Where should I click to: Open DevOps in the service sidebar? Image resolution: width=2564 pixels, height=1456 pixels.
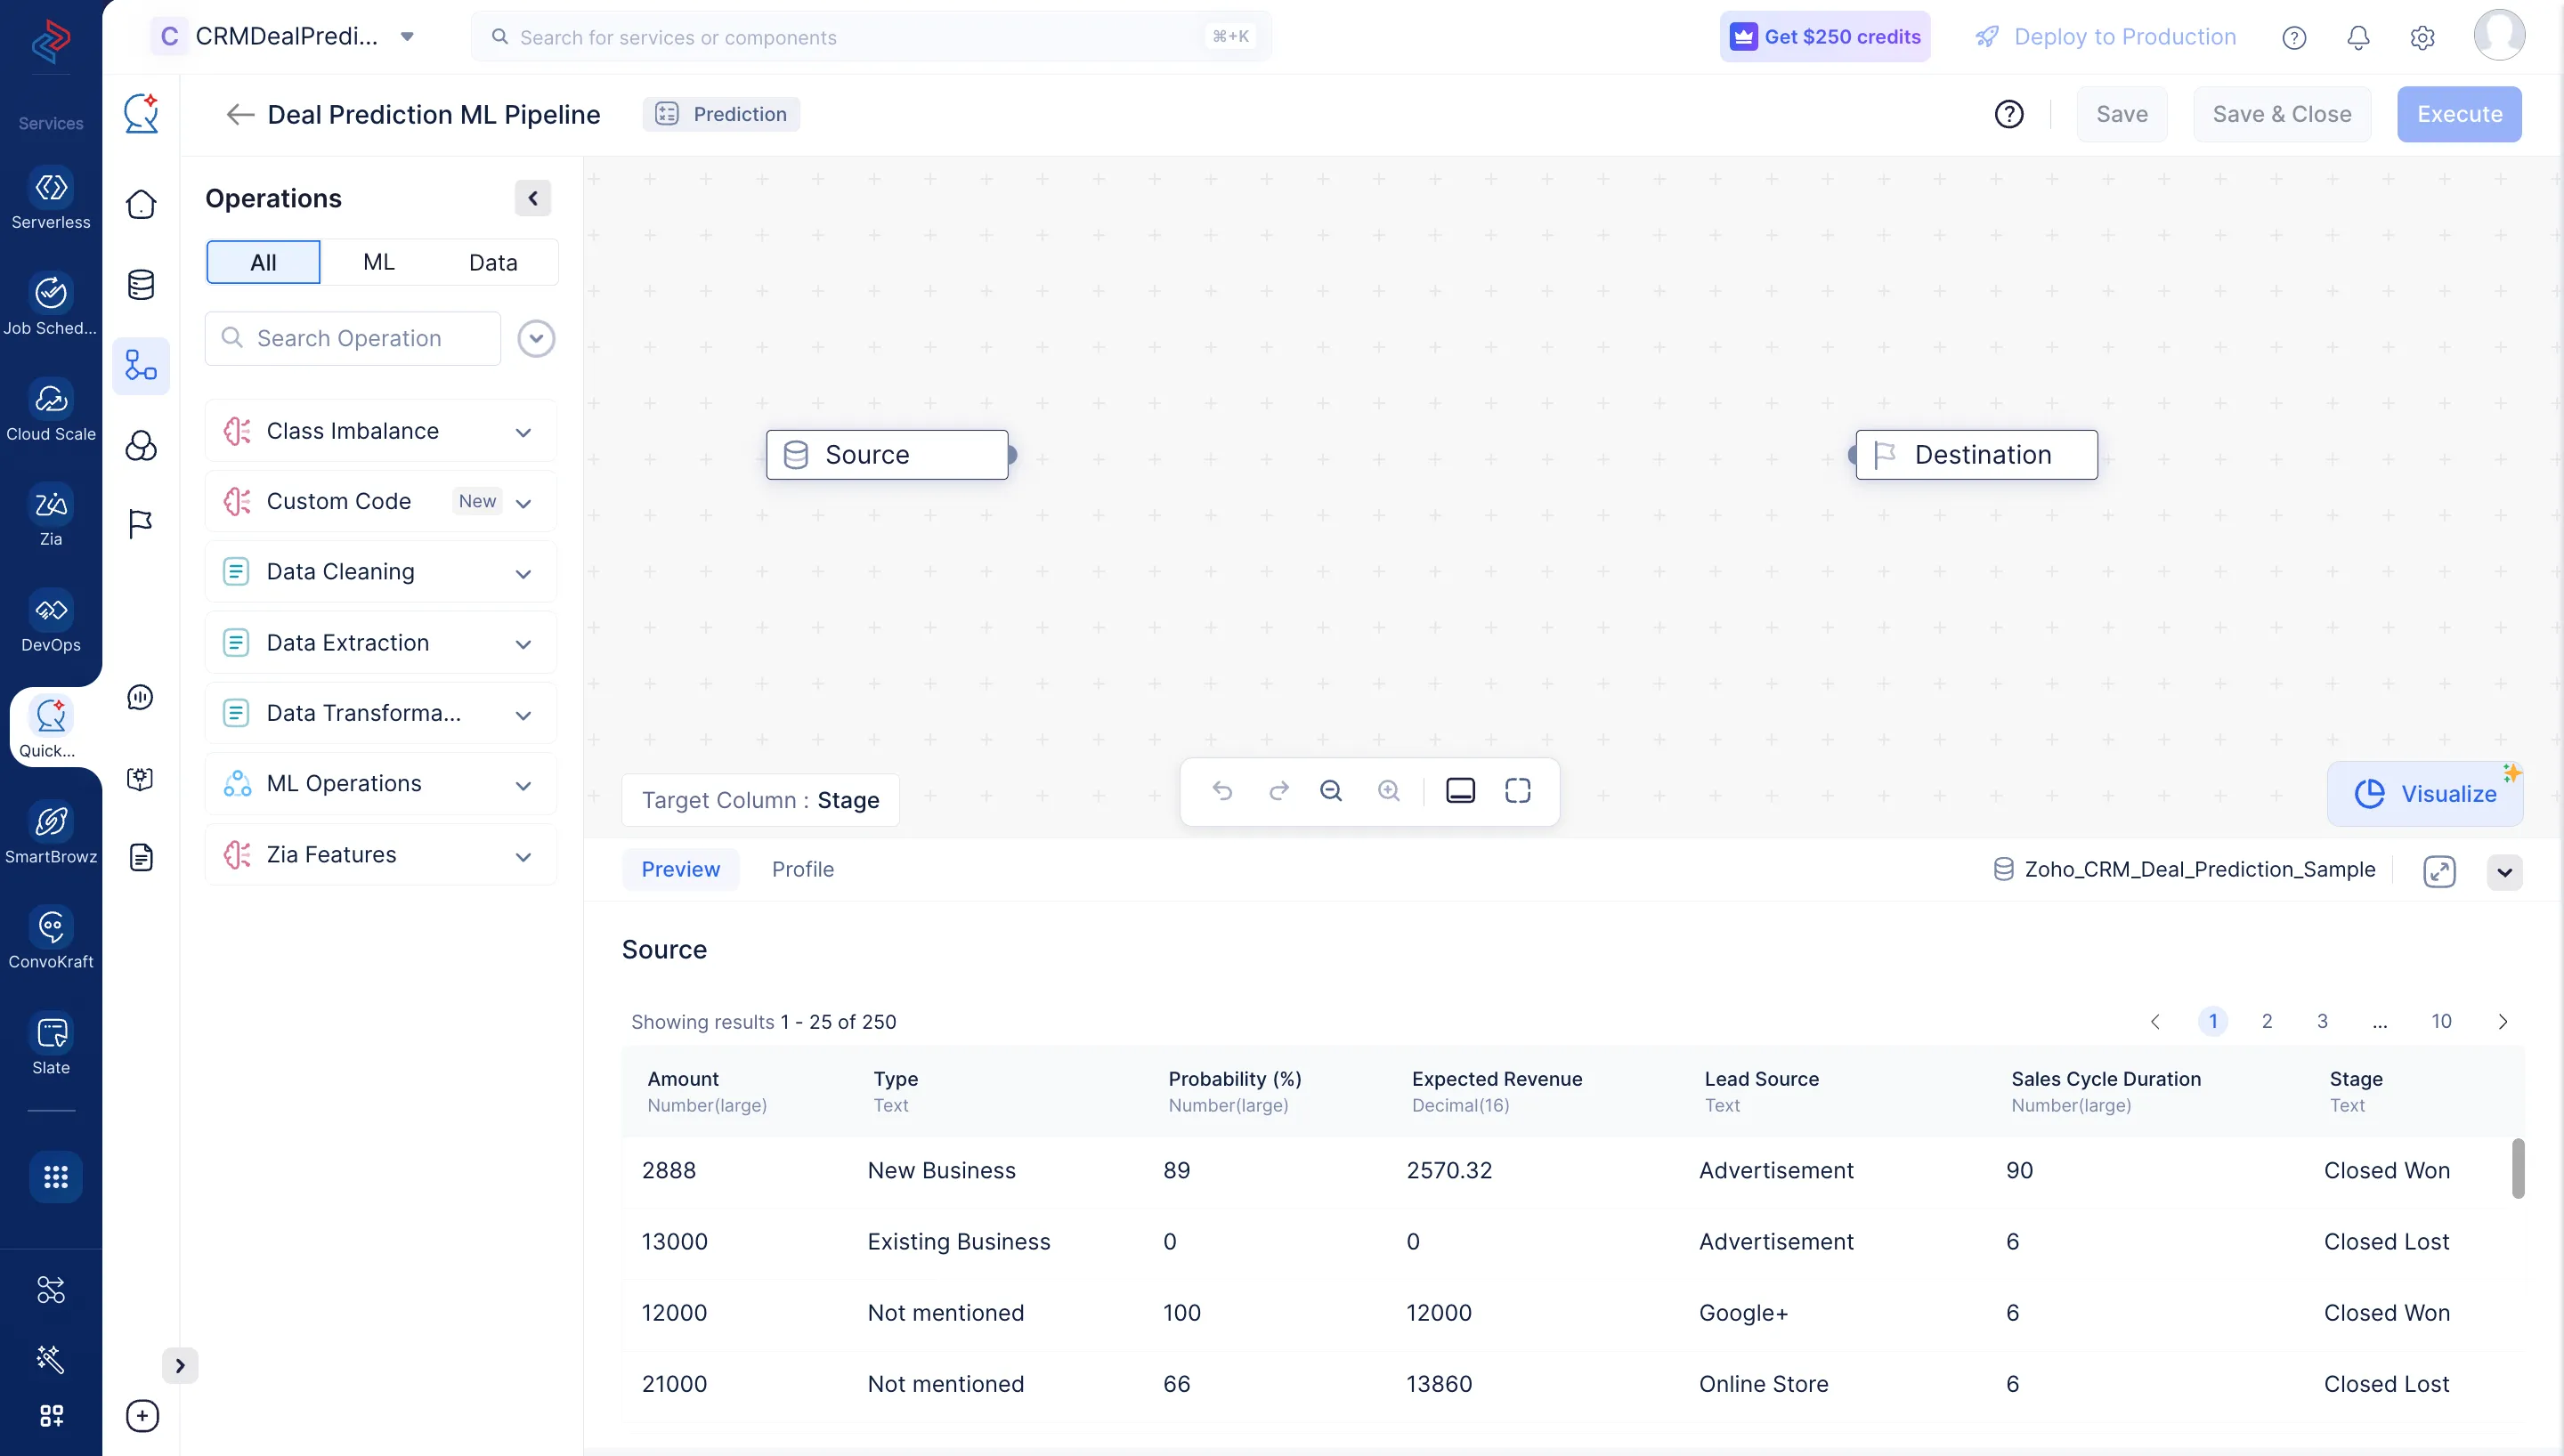51,622
